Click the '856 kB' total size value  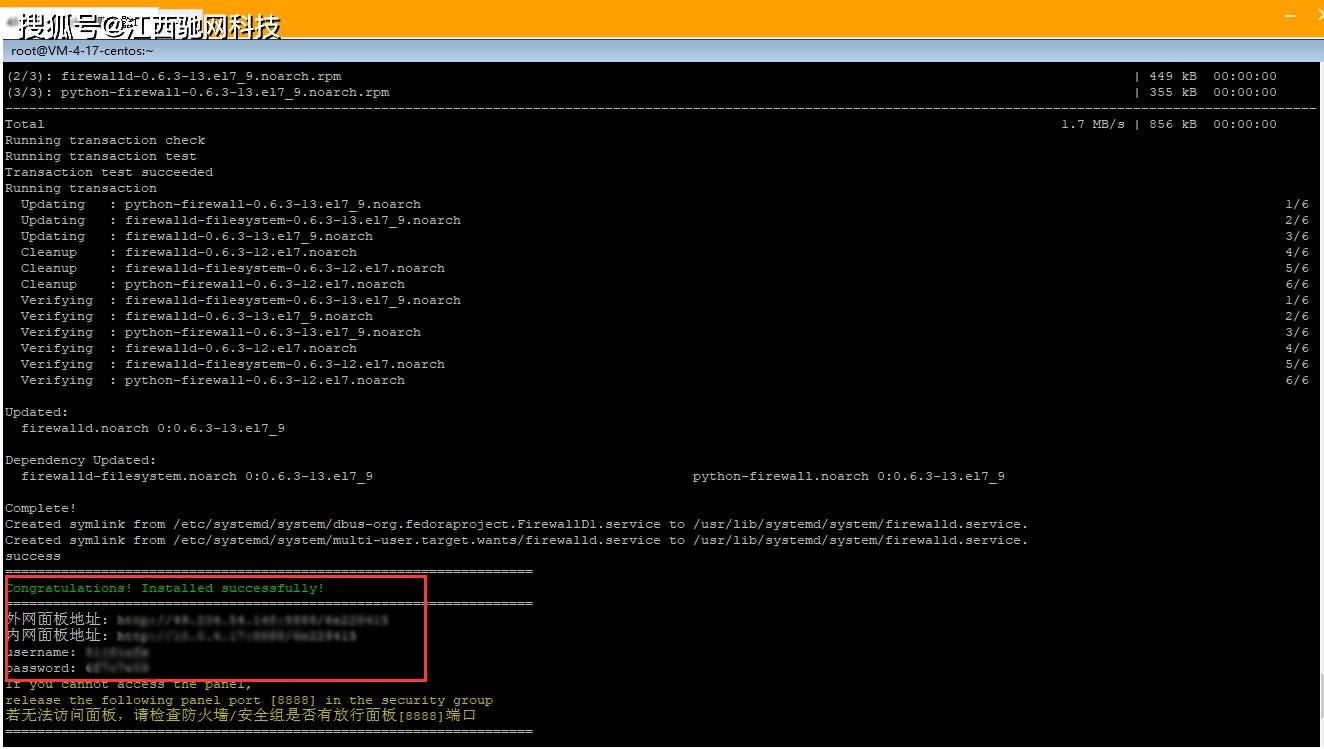tap(1173, 124)
